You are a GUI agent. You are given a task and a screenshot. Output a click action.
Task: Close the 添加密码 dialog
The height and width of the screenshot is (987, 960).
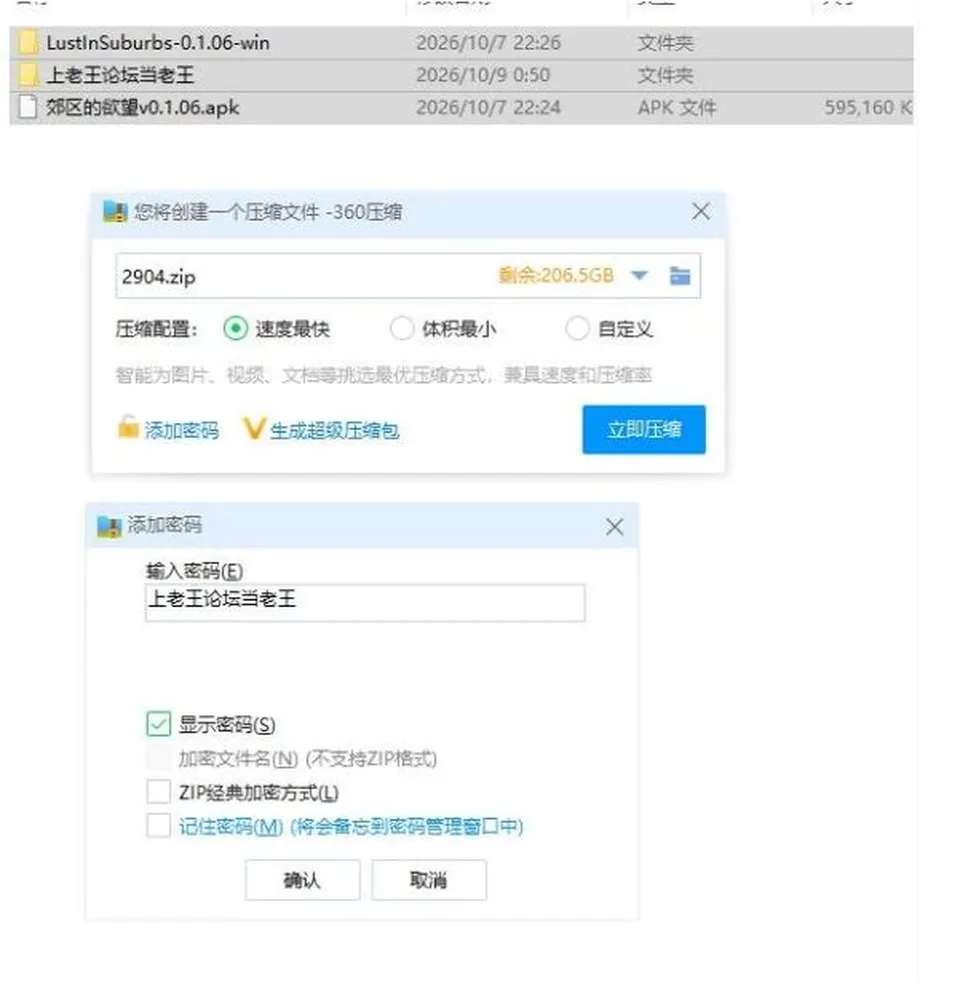(614, 527)
